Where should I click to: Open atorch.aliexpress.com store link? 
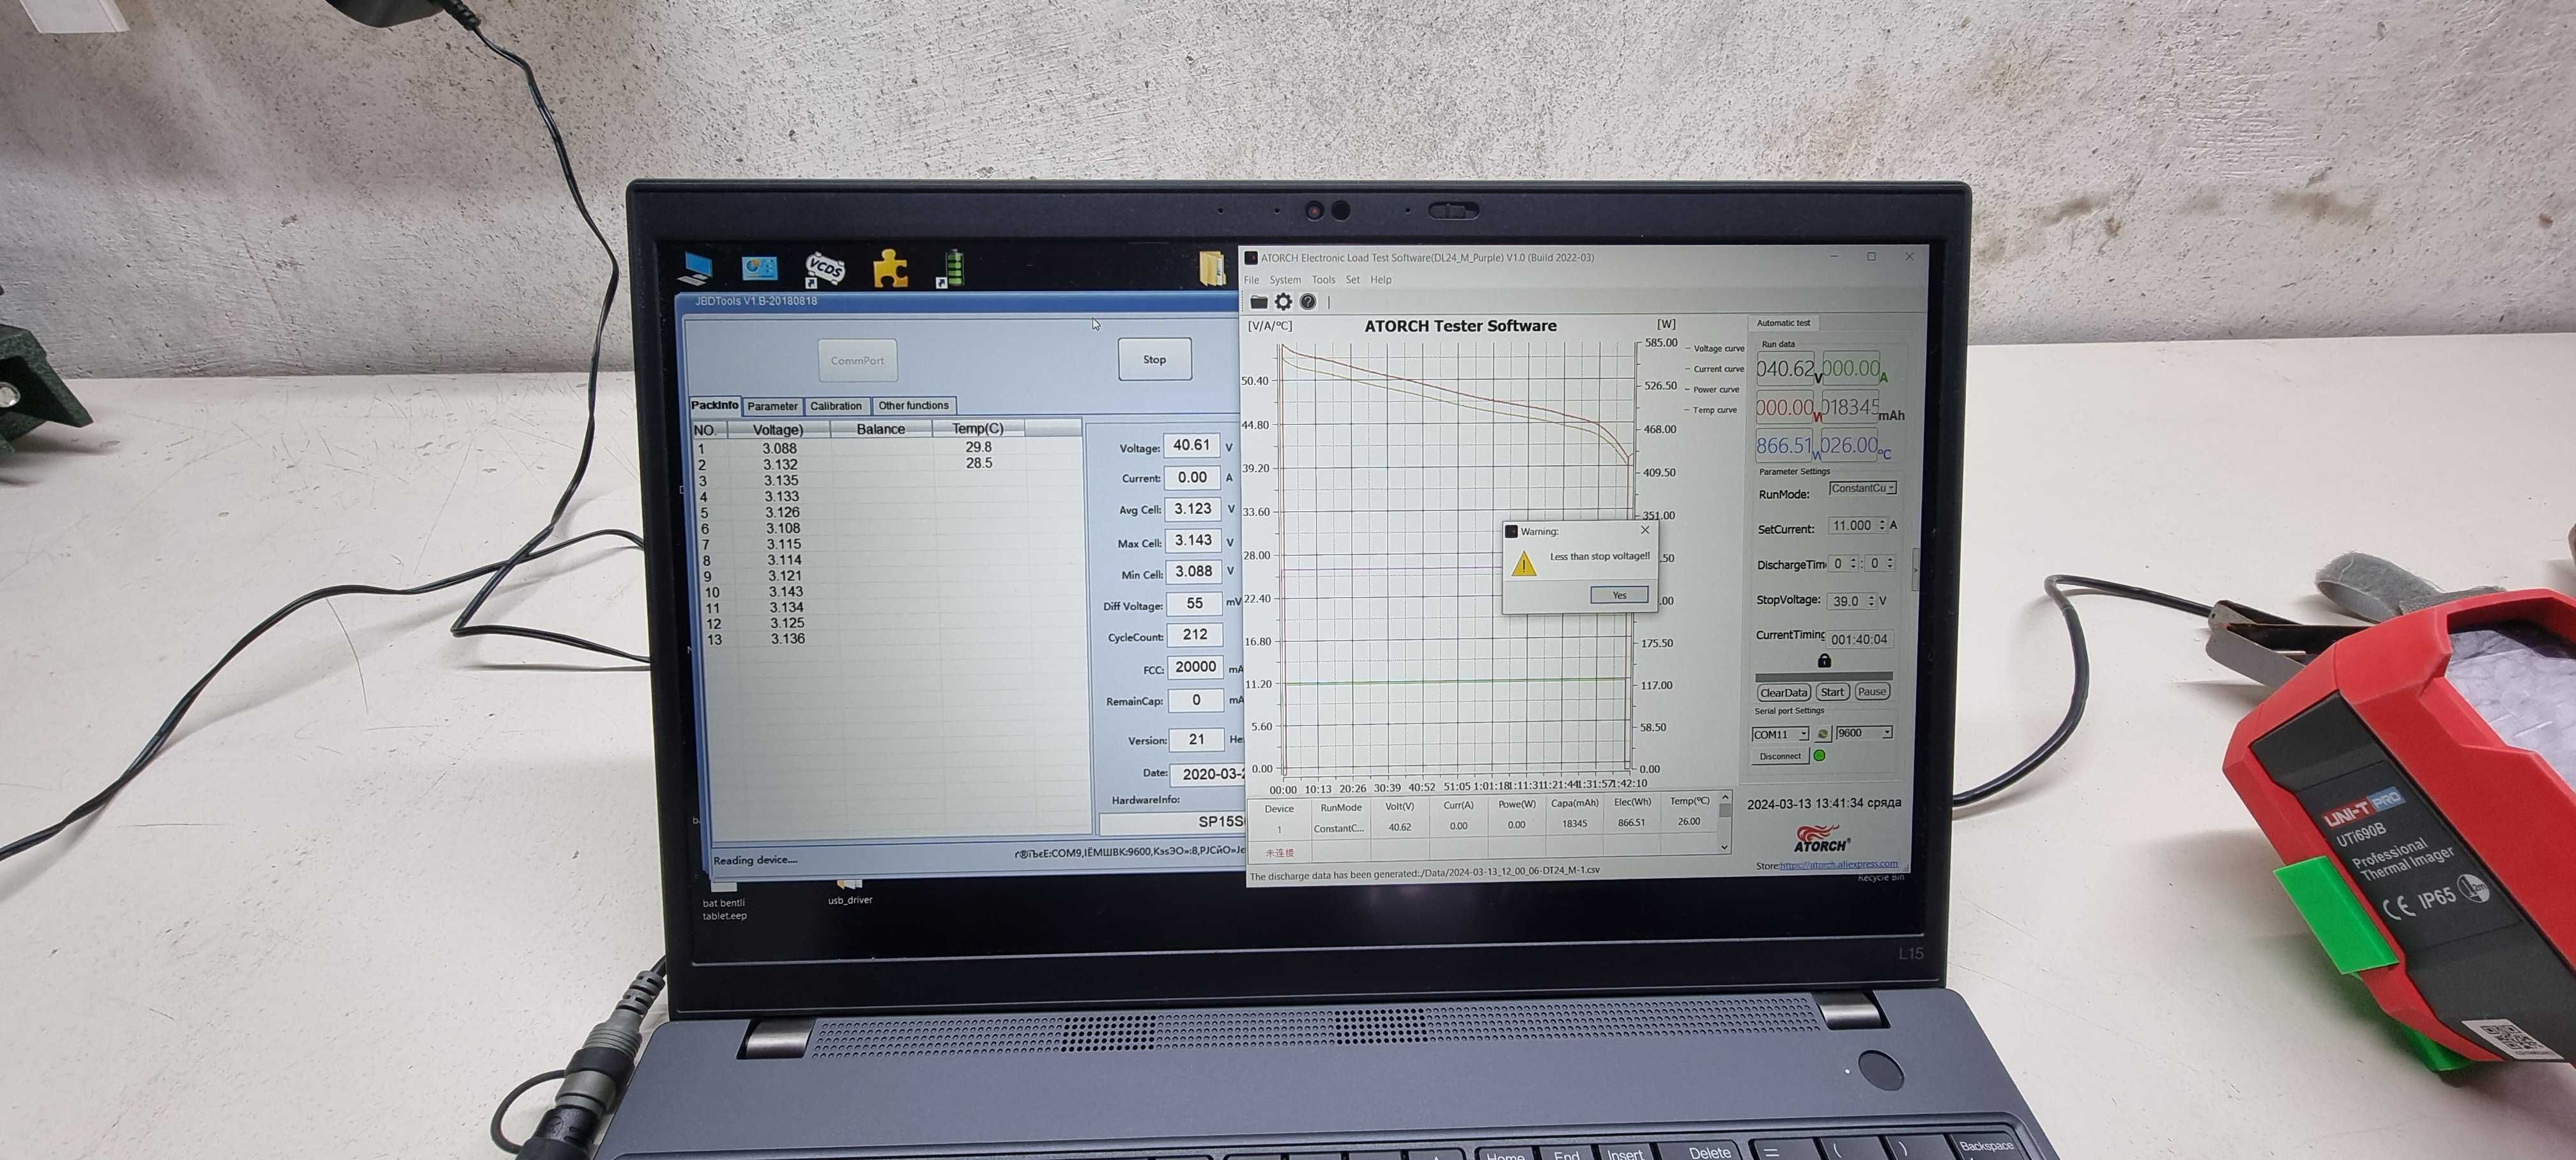click(1838, 864)
